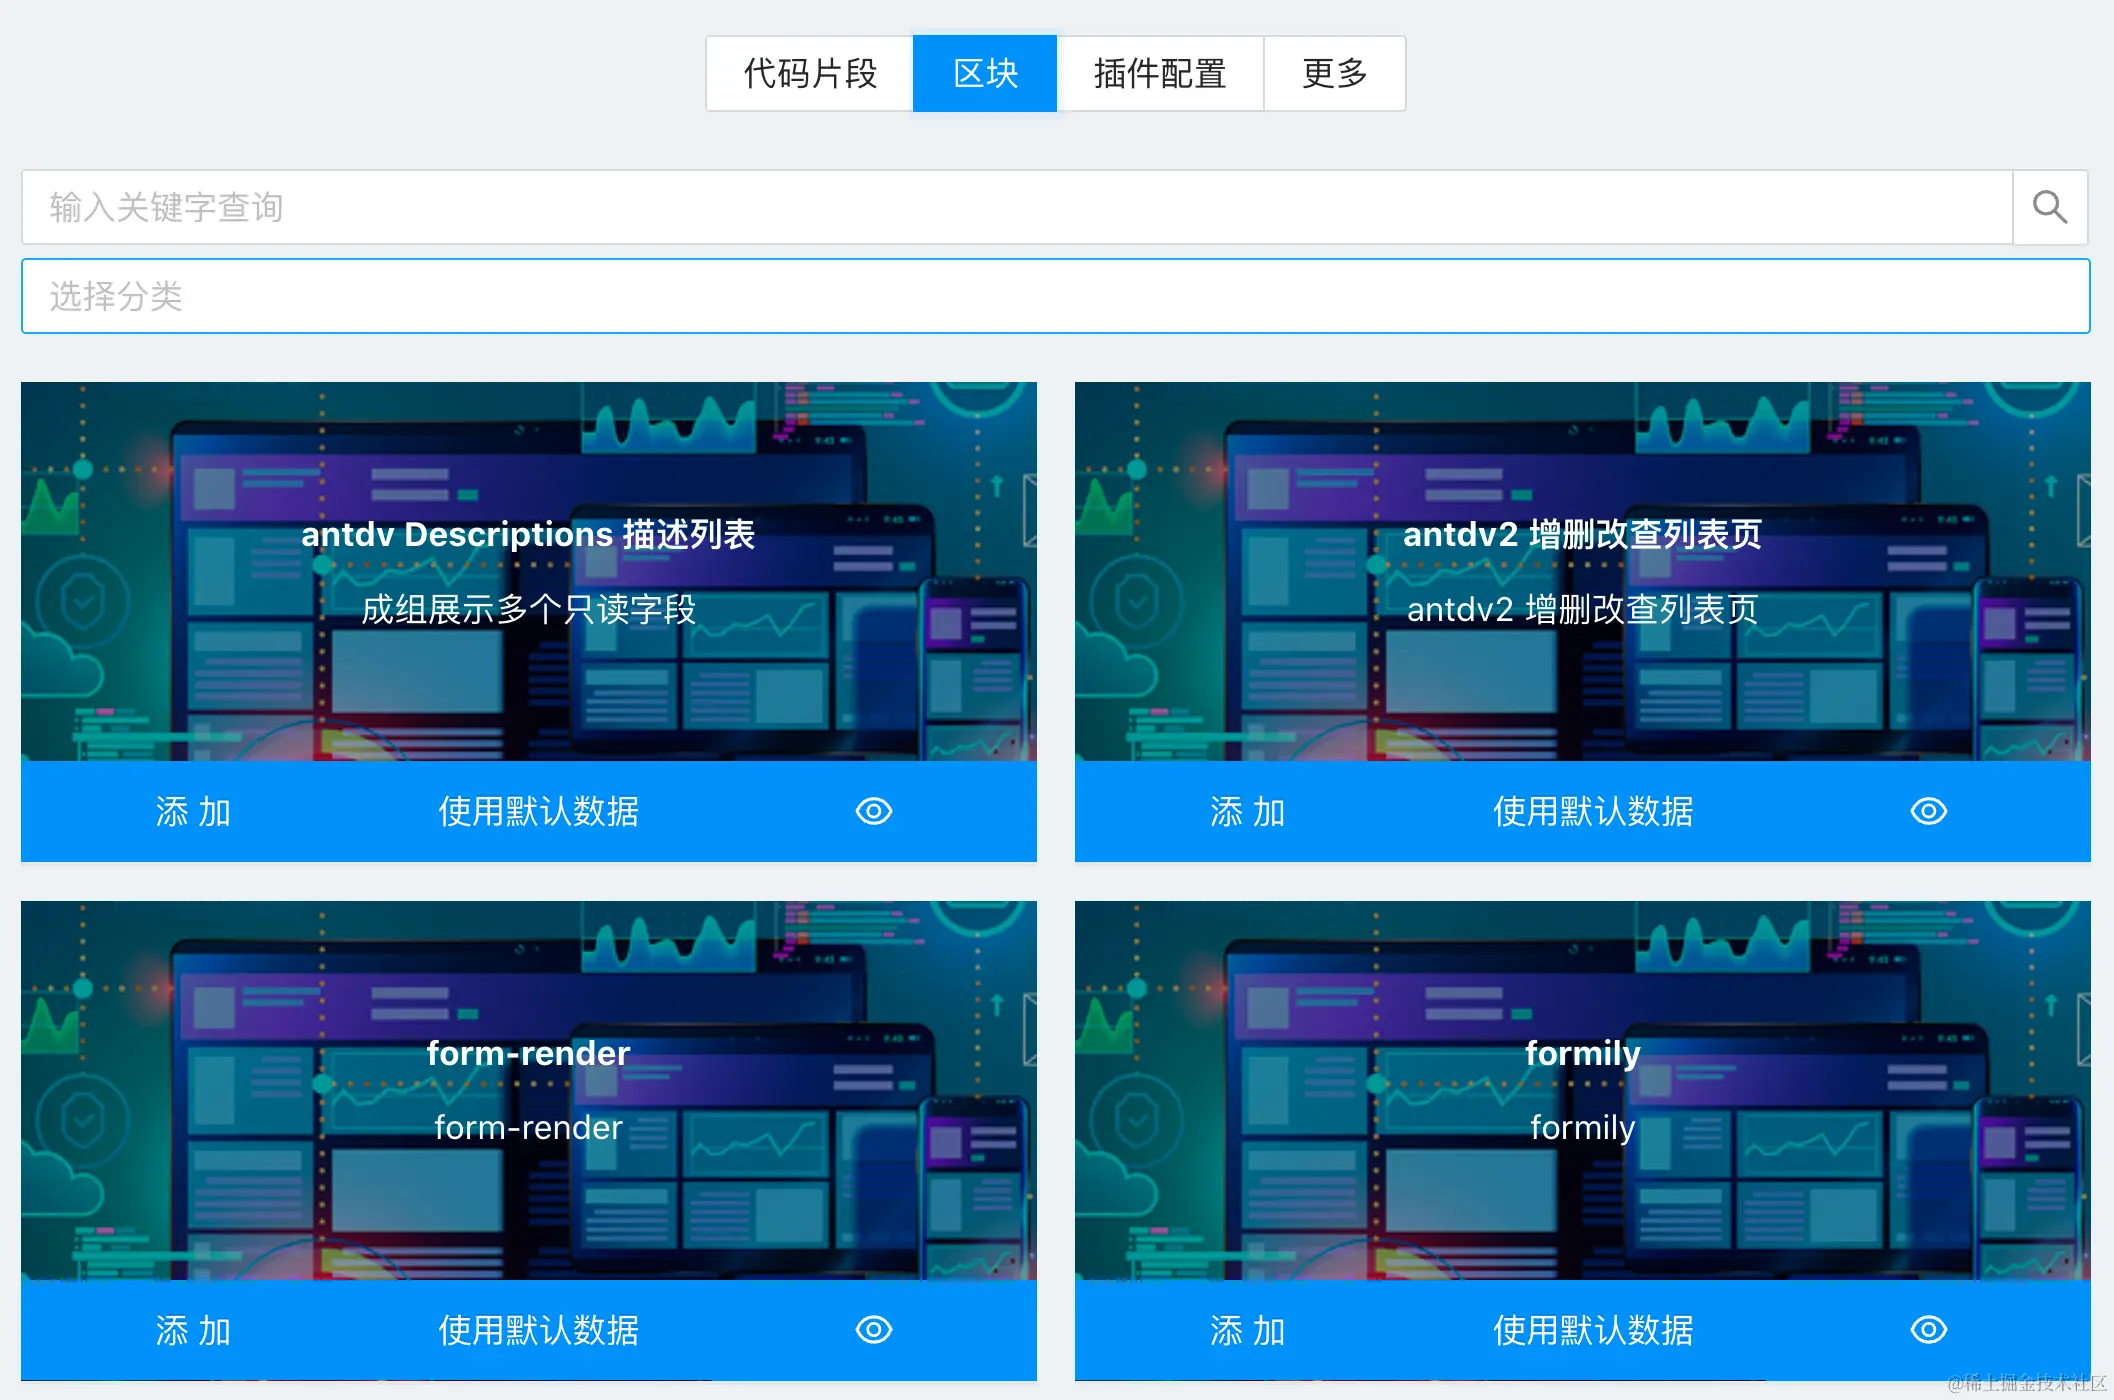Click 使用默认数据 on formily card
2114x1400 pixels.
(1592, 1330)
